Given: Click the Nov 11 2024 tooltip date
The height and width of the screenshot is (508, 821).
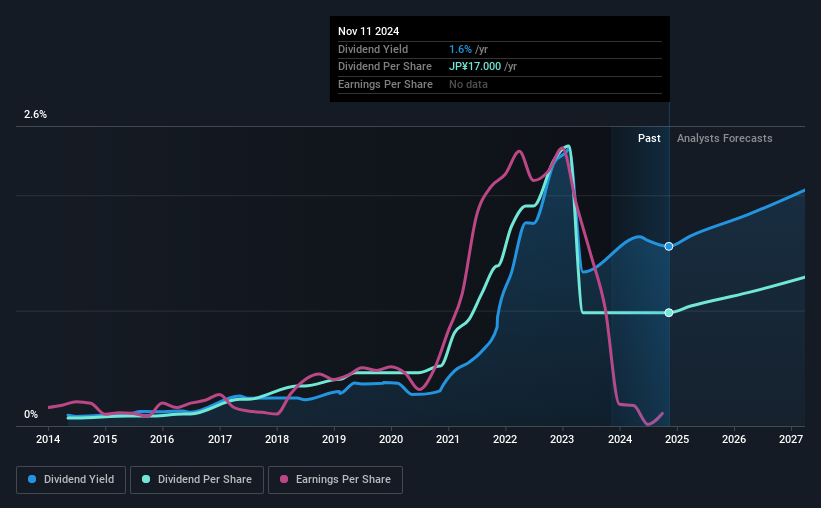Looking at the screenshot, I should 368,31.
